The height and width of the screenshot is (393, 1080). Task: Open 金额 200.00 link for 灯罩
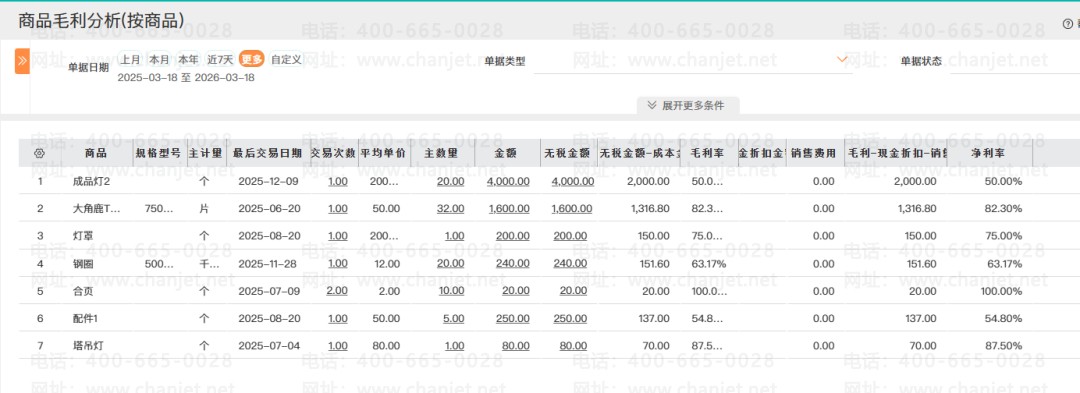pyautogui.click(x=512, y=236)
